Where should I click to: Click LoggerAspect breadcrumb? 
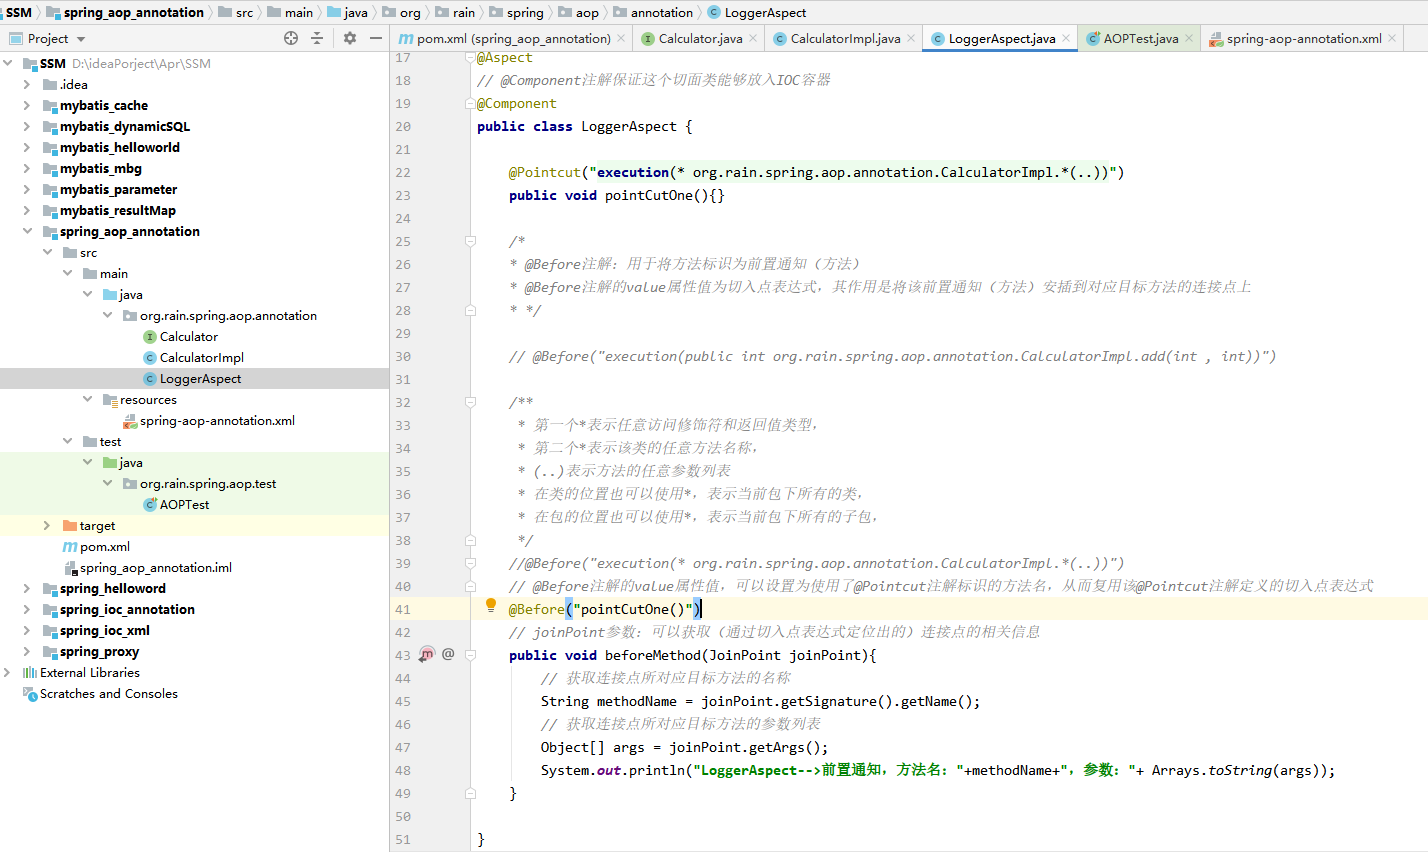(x=765, y=12)
